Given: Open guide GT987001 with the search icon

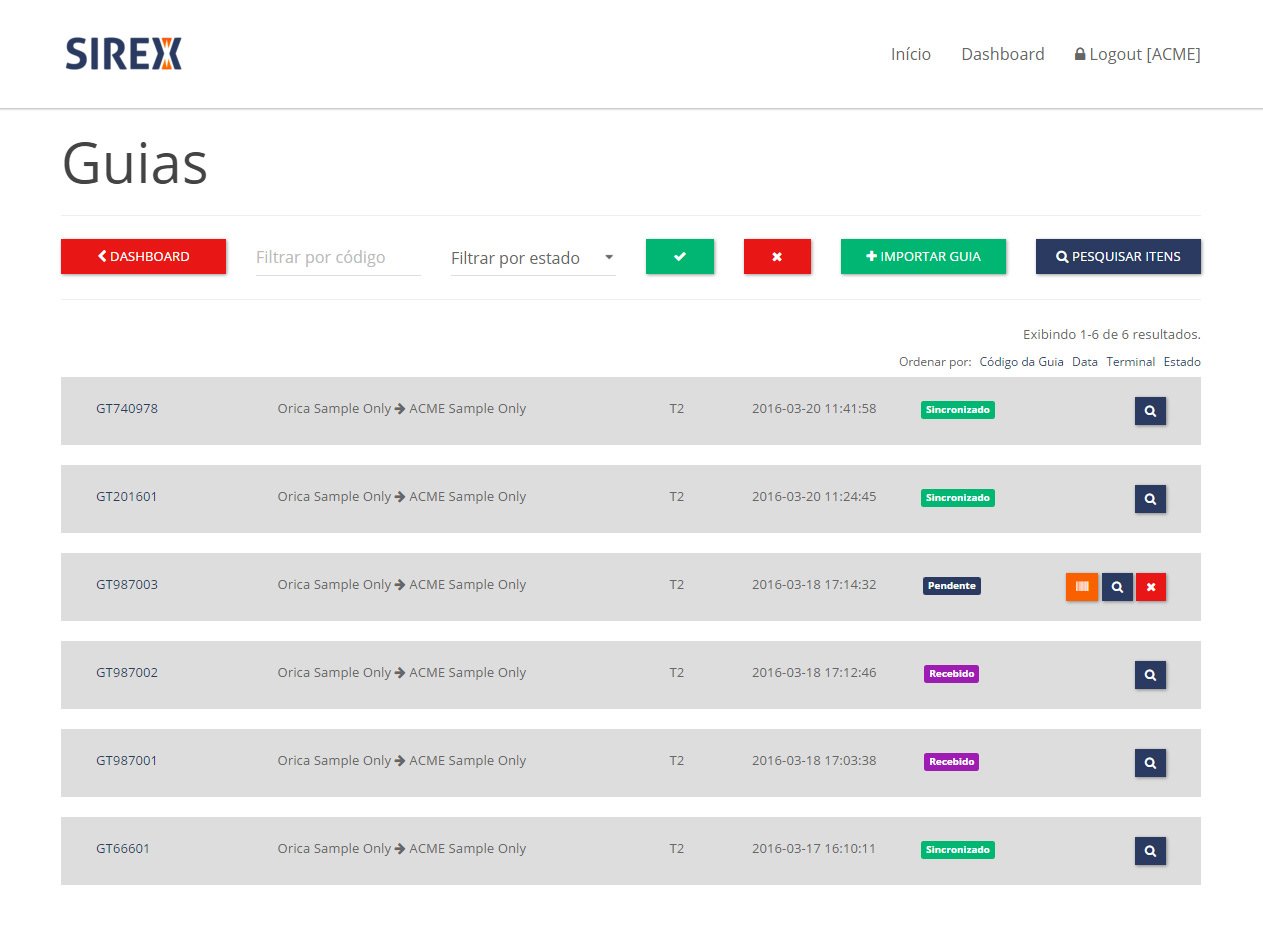Looking at the screenshot, I should click(1150, 763).
